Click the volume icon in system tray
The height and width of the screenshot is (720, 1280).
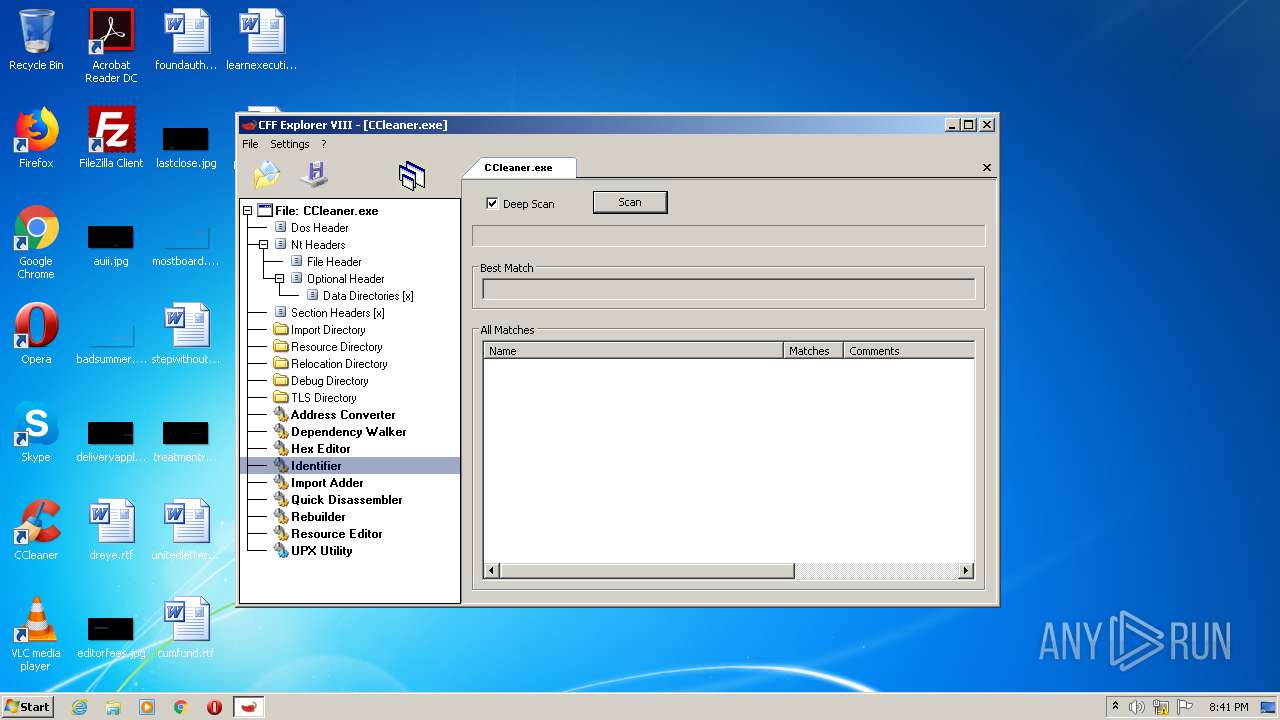tap(1137, 707)
